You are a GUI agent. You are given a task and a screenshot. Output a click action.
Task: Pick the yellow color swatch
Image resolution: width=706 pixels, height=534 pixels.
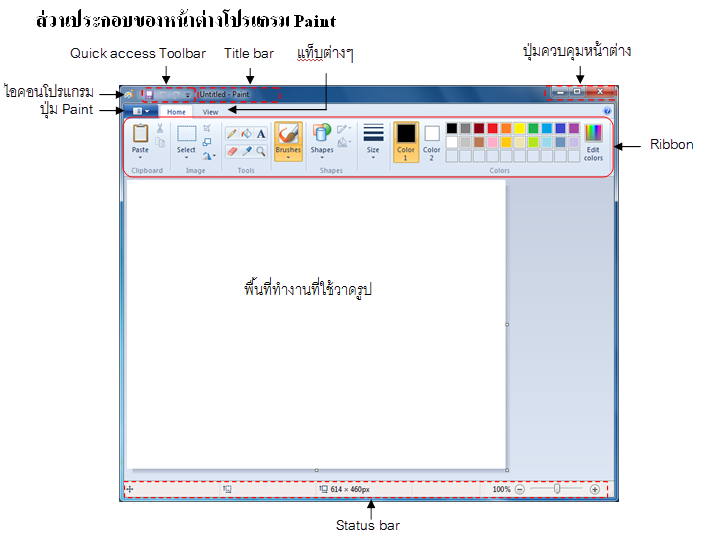point(520,128)
